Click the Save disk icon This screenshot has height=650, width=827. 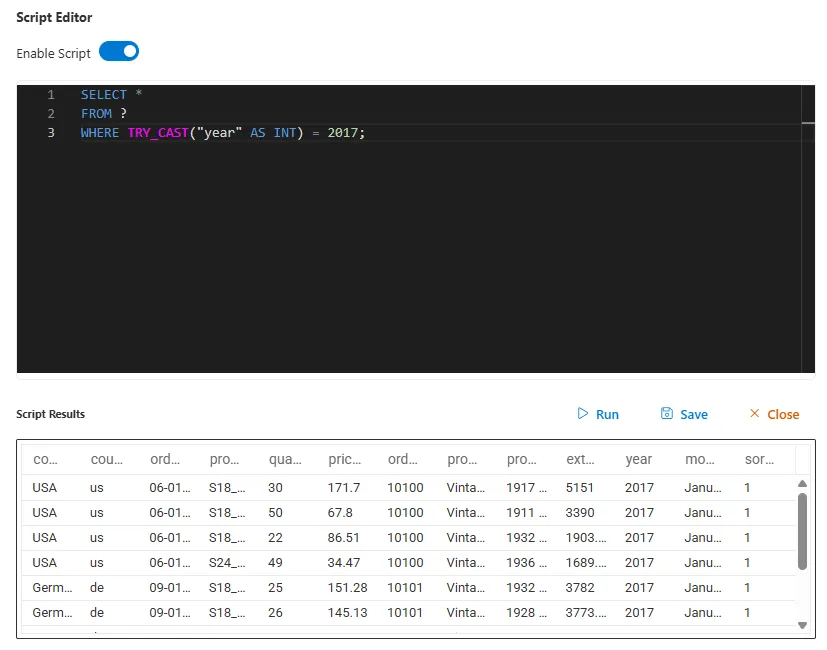667,414
